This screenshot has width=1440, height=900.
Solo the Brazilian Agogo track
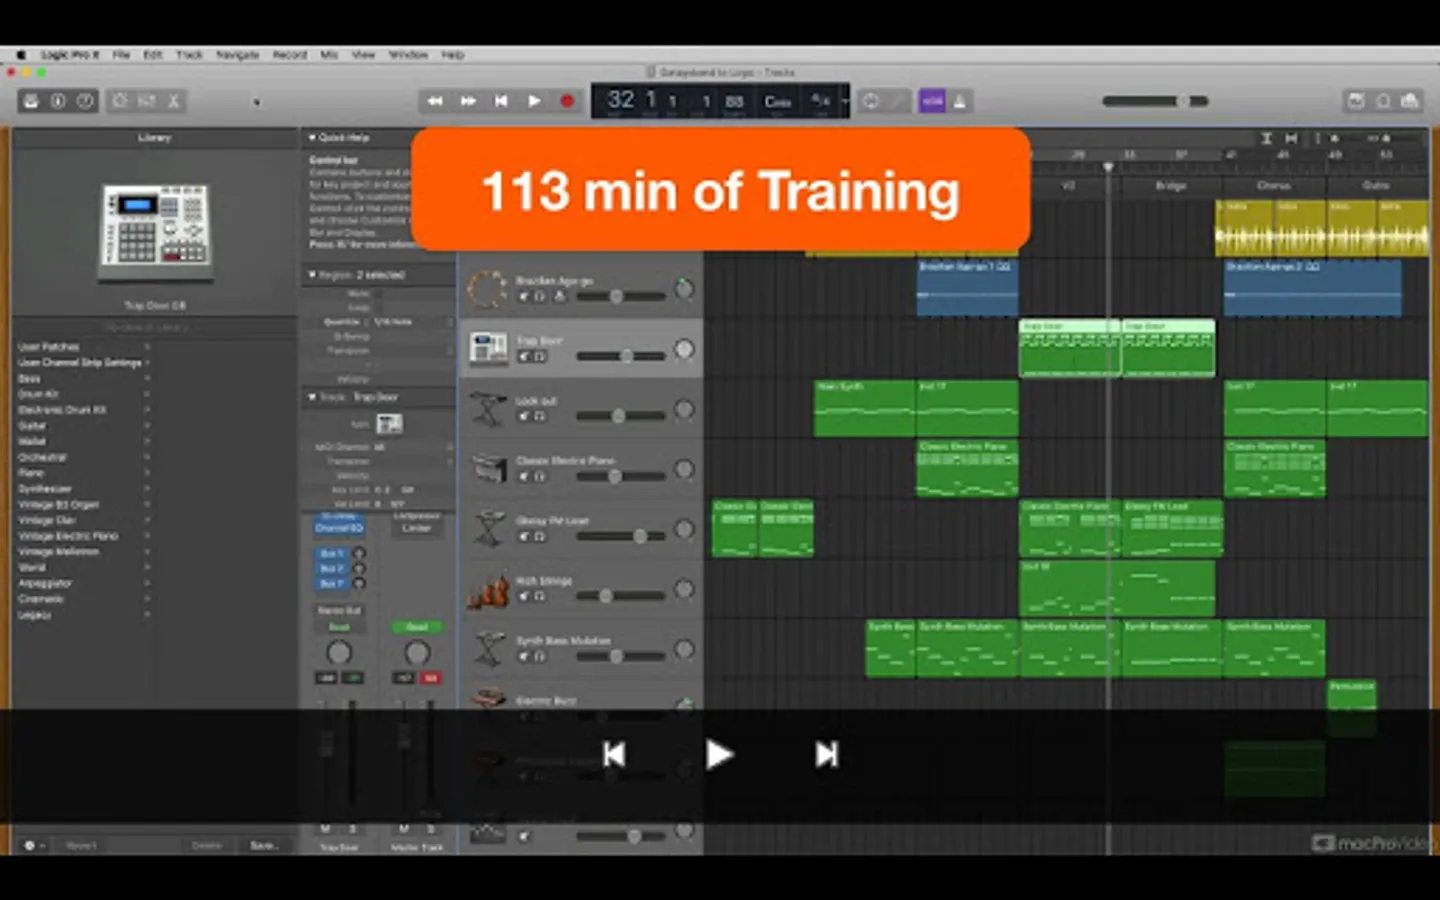tap(540, 296)
